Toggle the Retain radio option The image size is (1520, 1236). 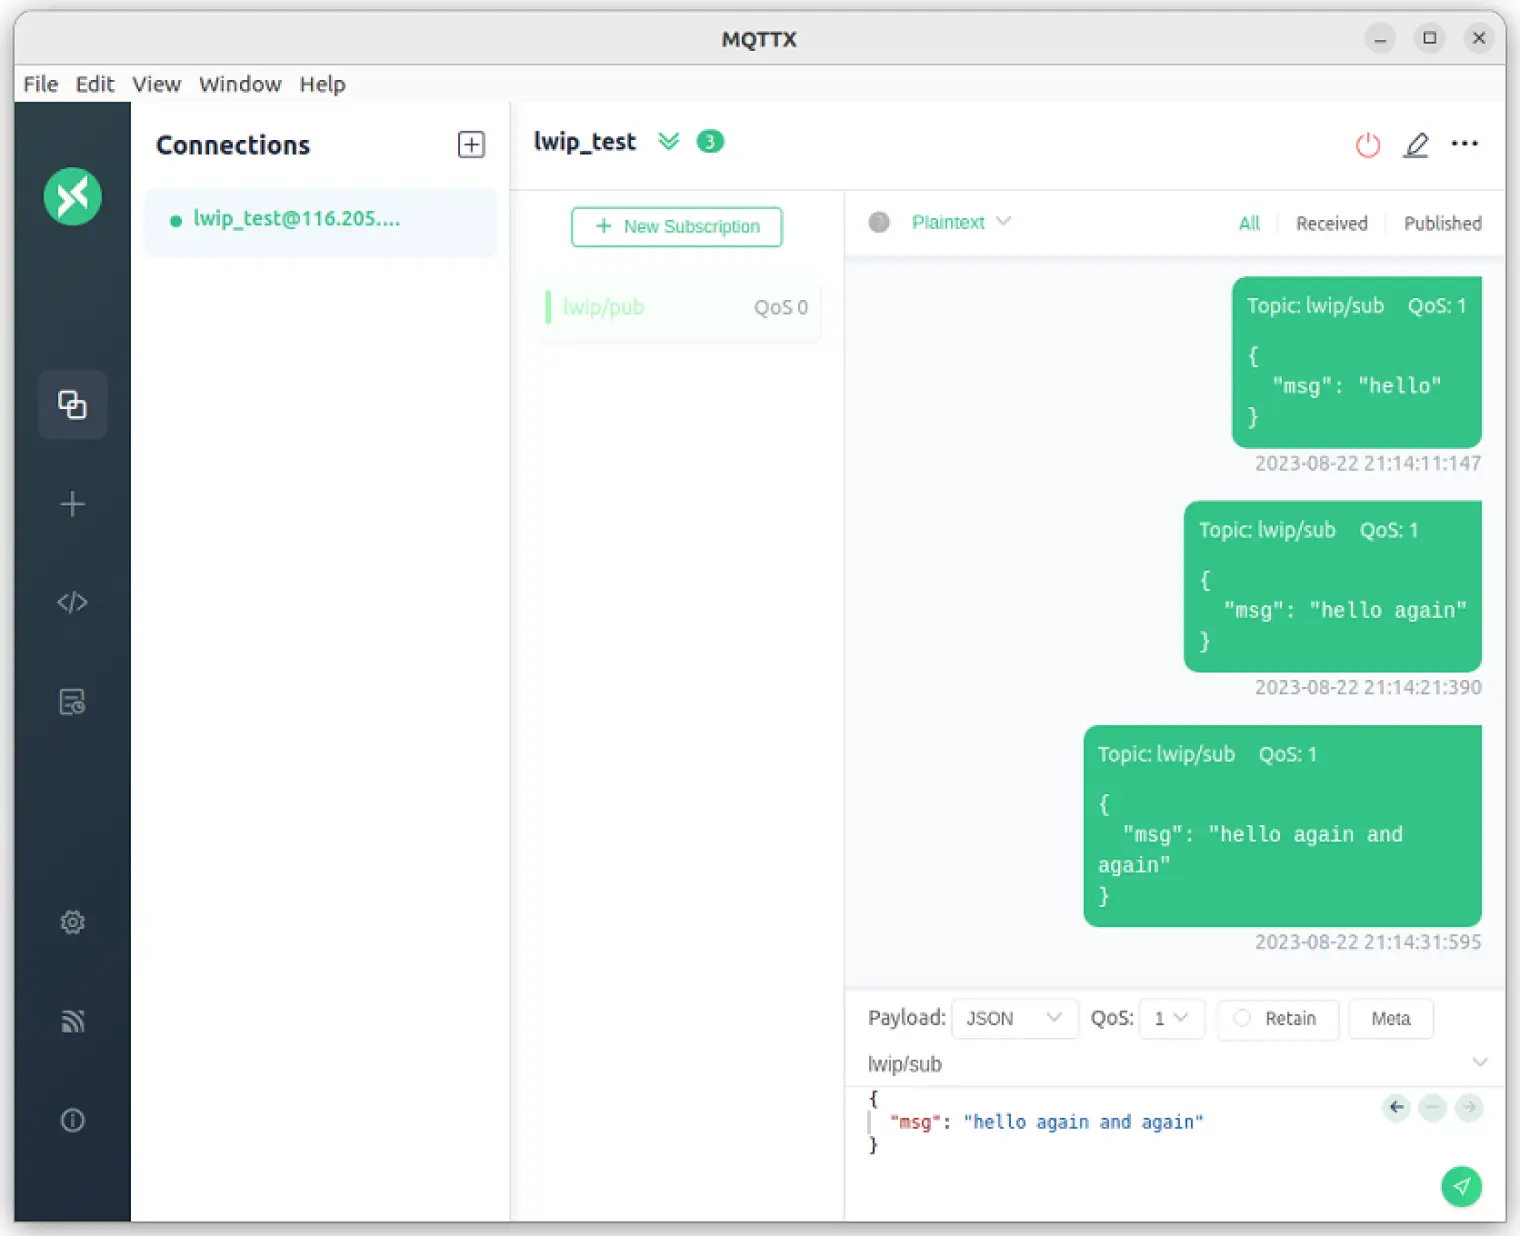[x=1242, y=1018]
